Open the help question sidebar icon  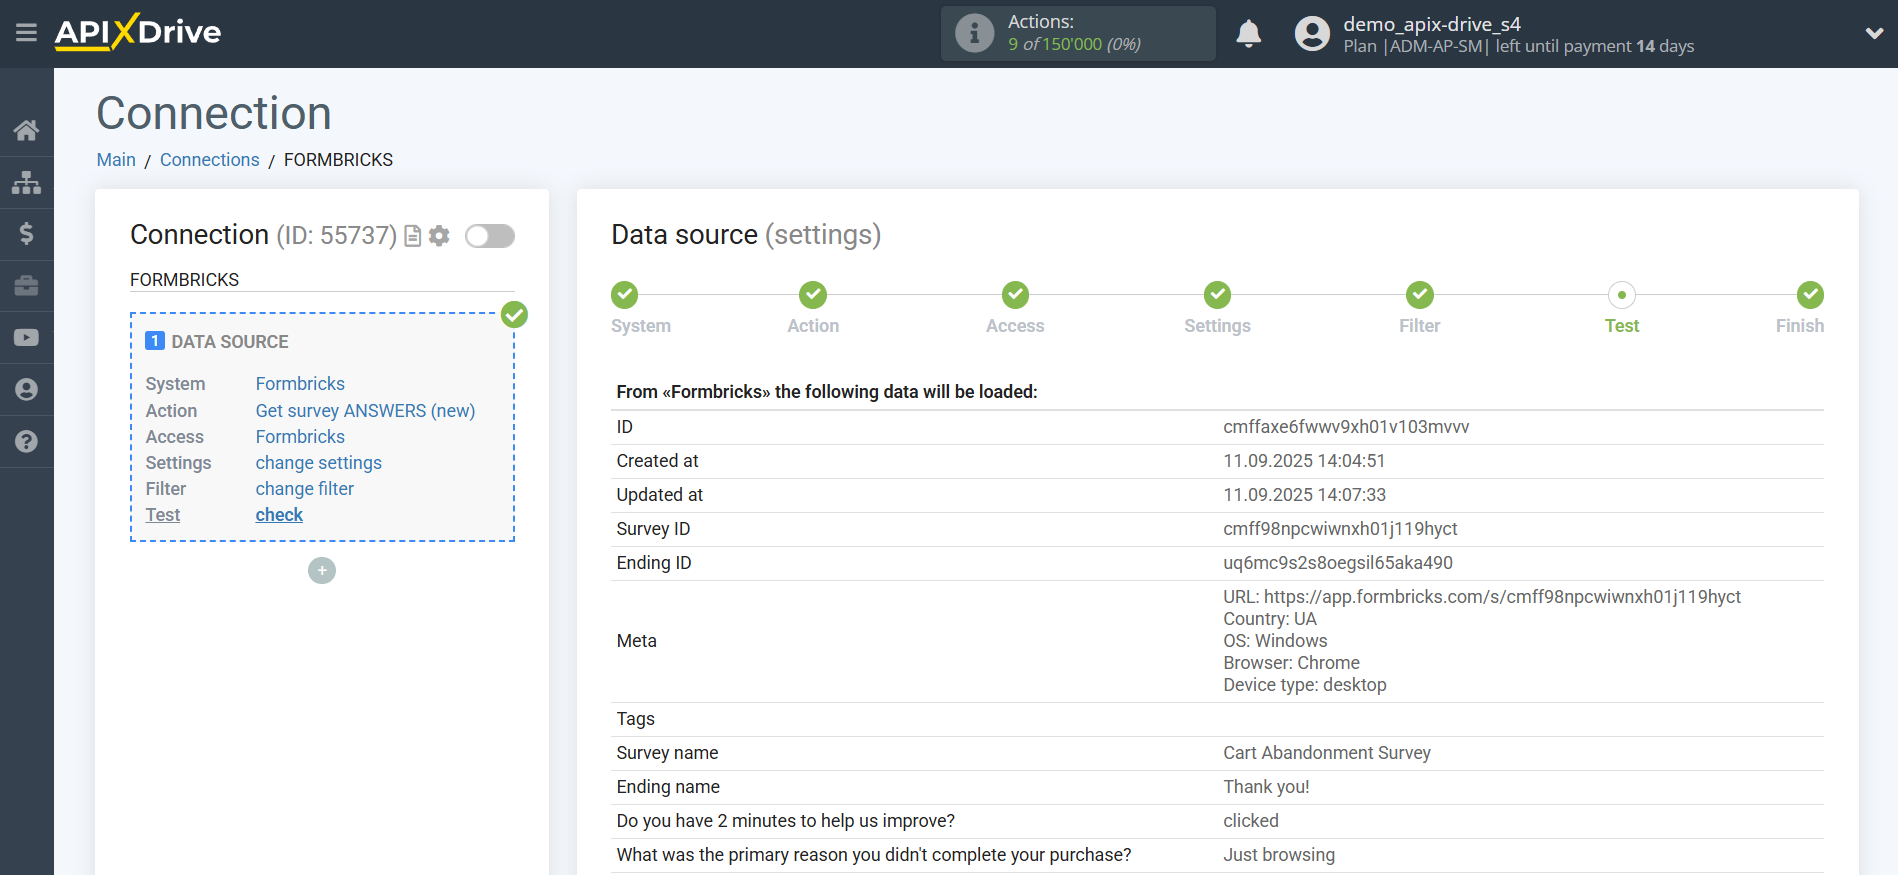coord(27,442)
